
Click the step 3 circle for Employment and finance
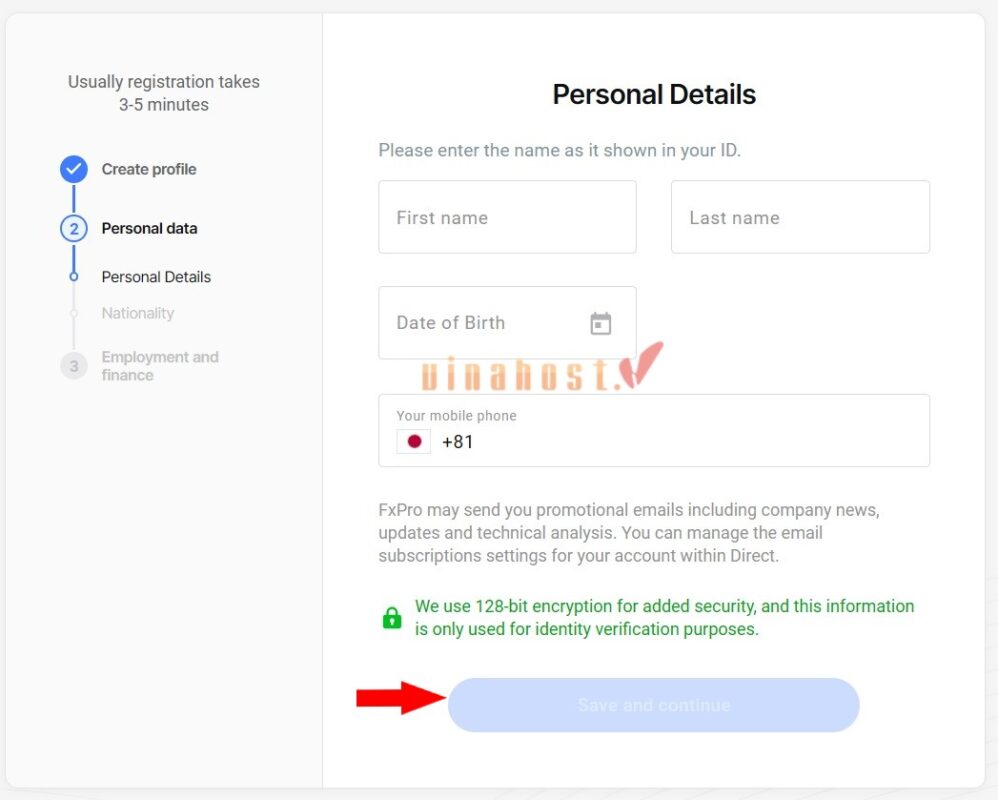73,366
